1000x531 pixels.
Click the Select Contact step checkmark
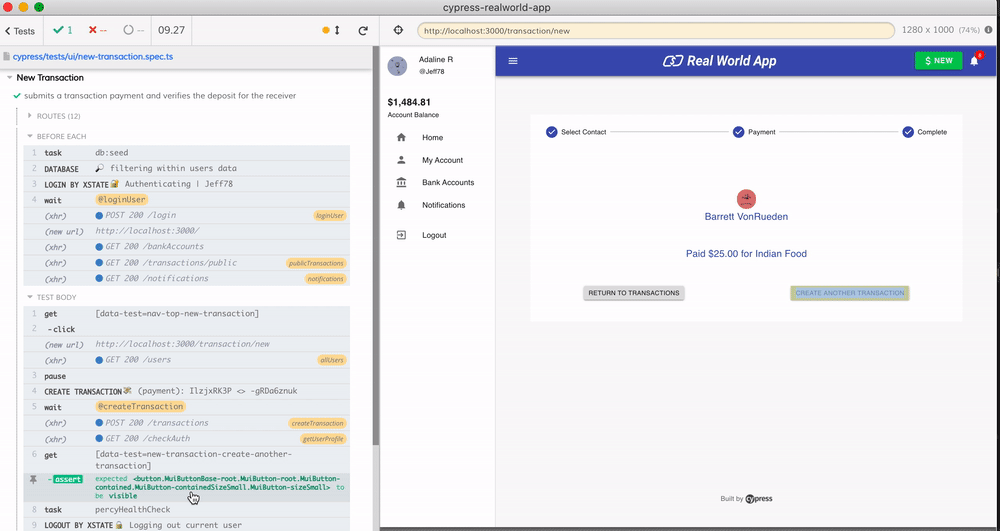point(552,132)
